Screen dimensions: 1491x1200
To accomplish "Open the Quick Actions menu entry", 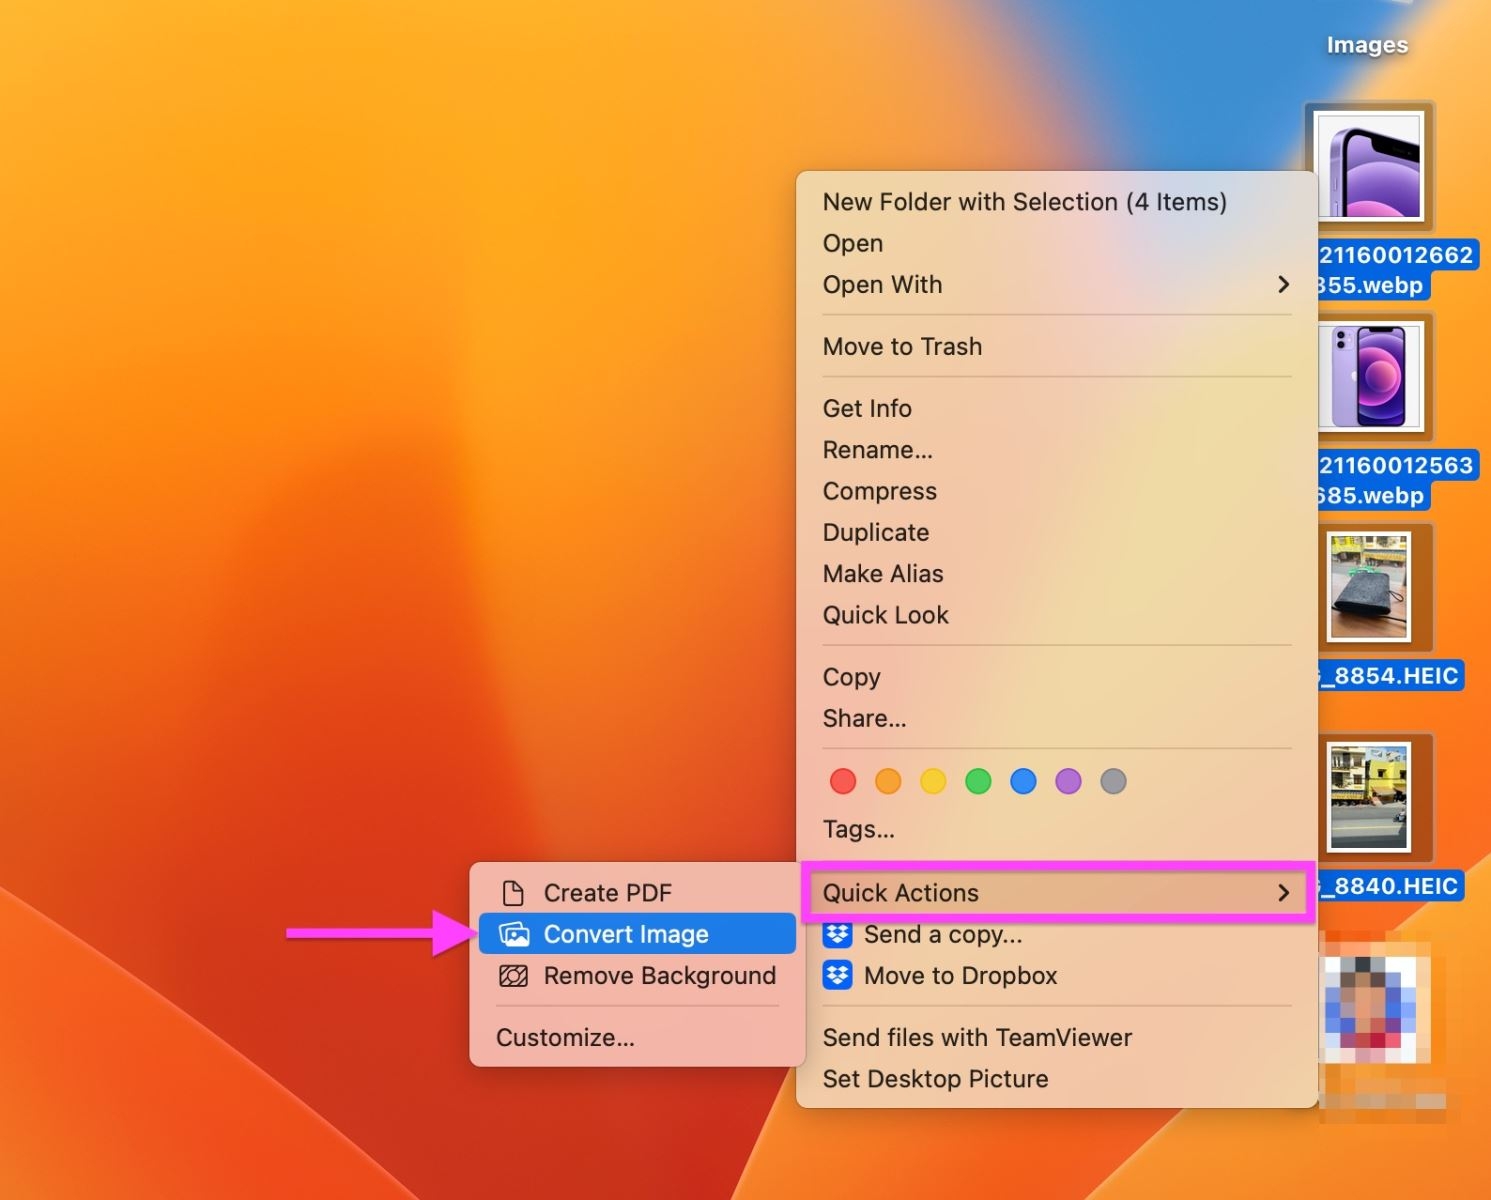I will 1056,893.
